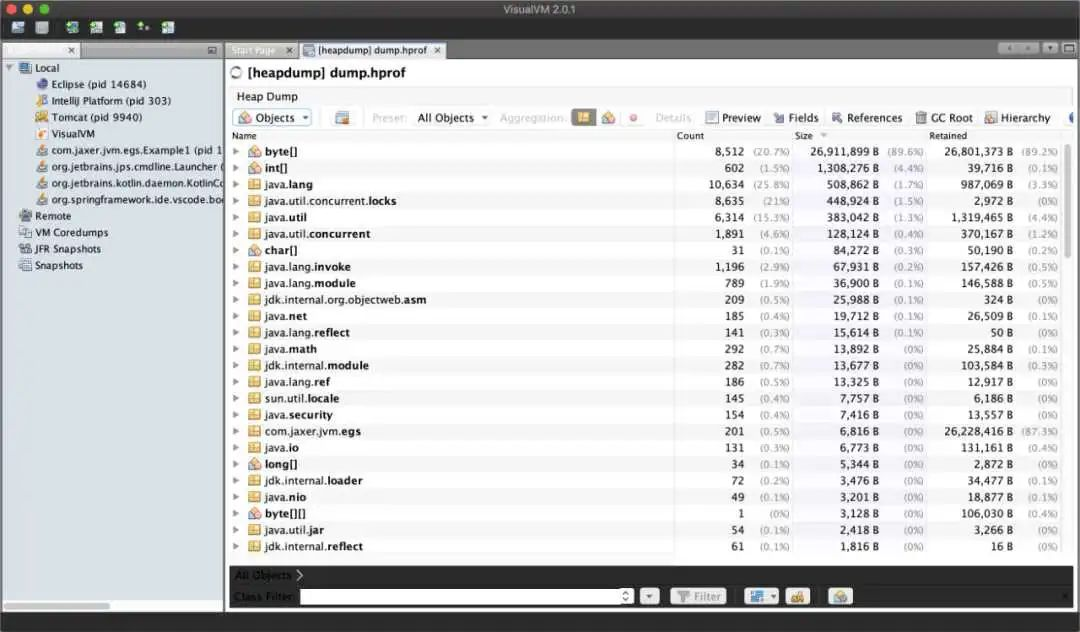Select package aggregation icon

click(x=583, y=118)
